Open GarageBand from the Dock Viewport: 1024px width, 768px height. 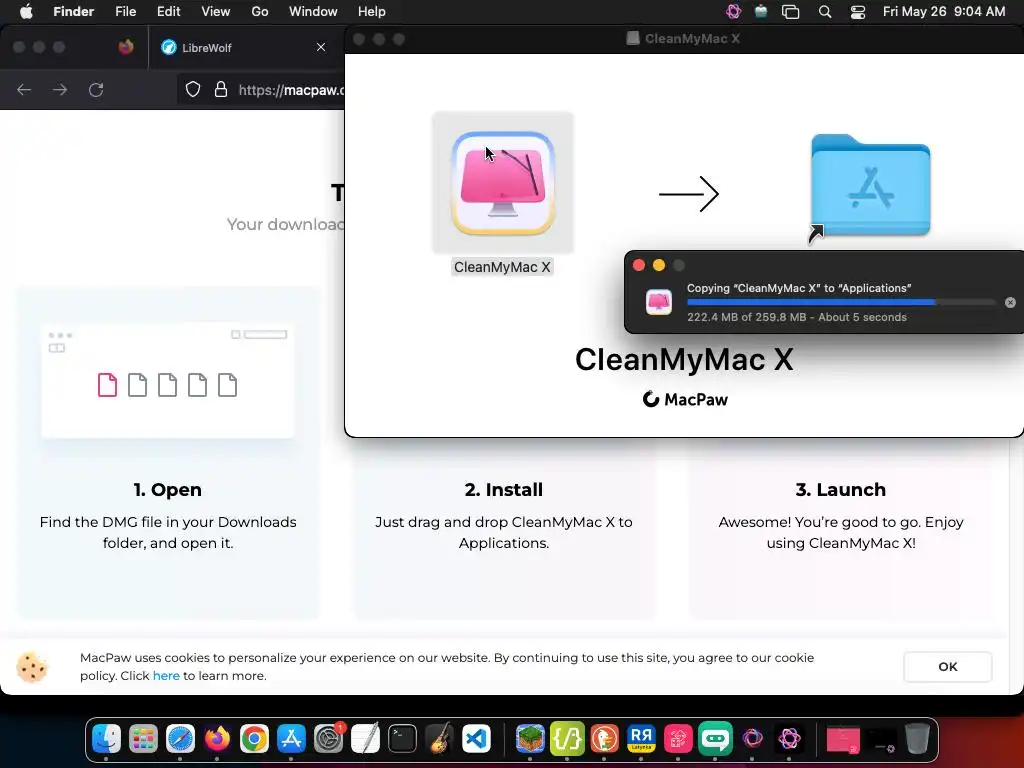point(440,739)
